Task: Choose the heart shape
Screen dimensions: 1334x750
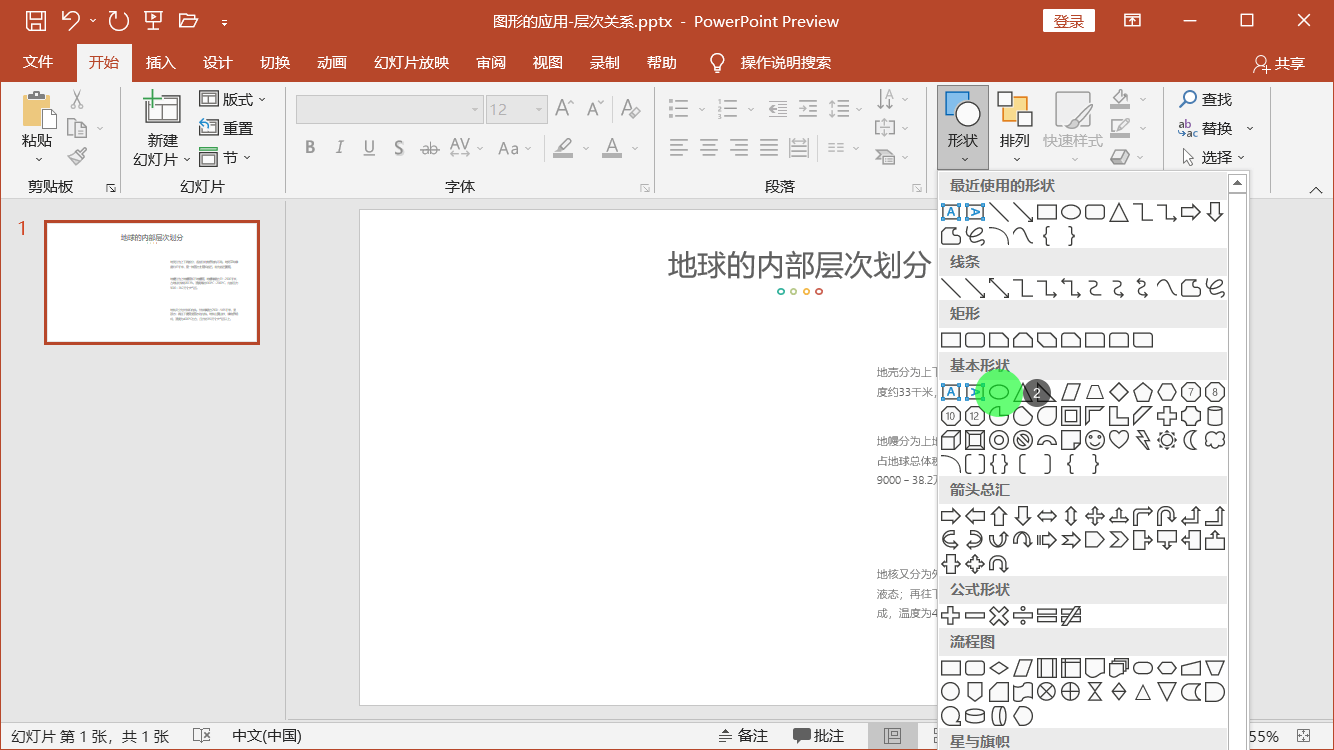Action: [1119, 440]
